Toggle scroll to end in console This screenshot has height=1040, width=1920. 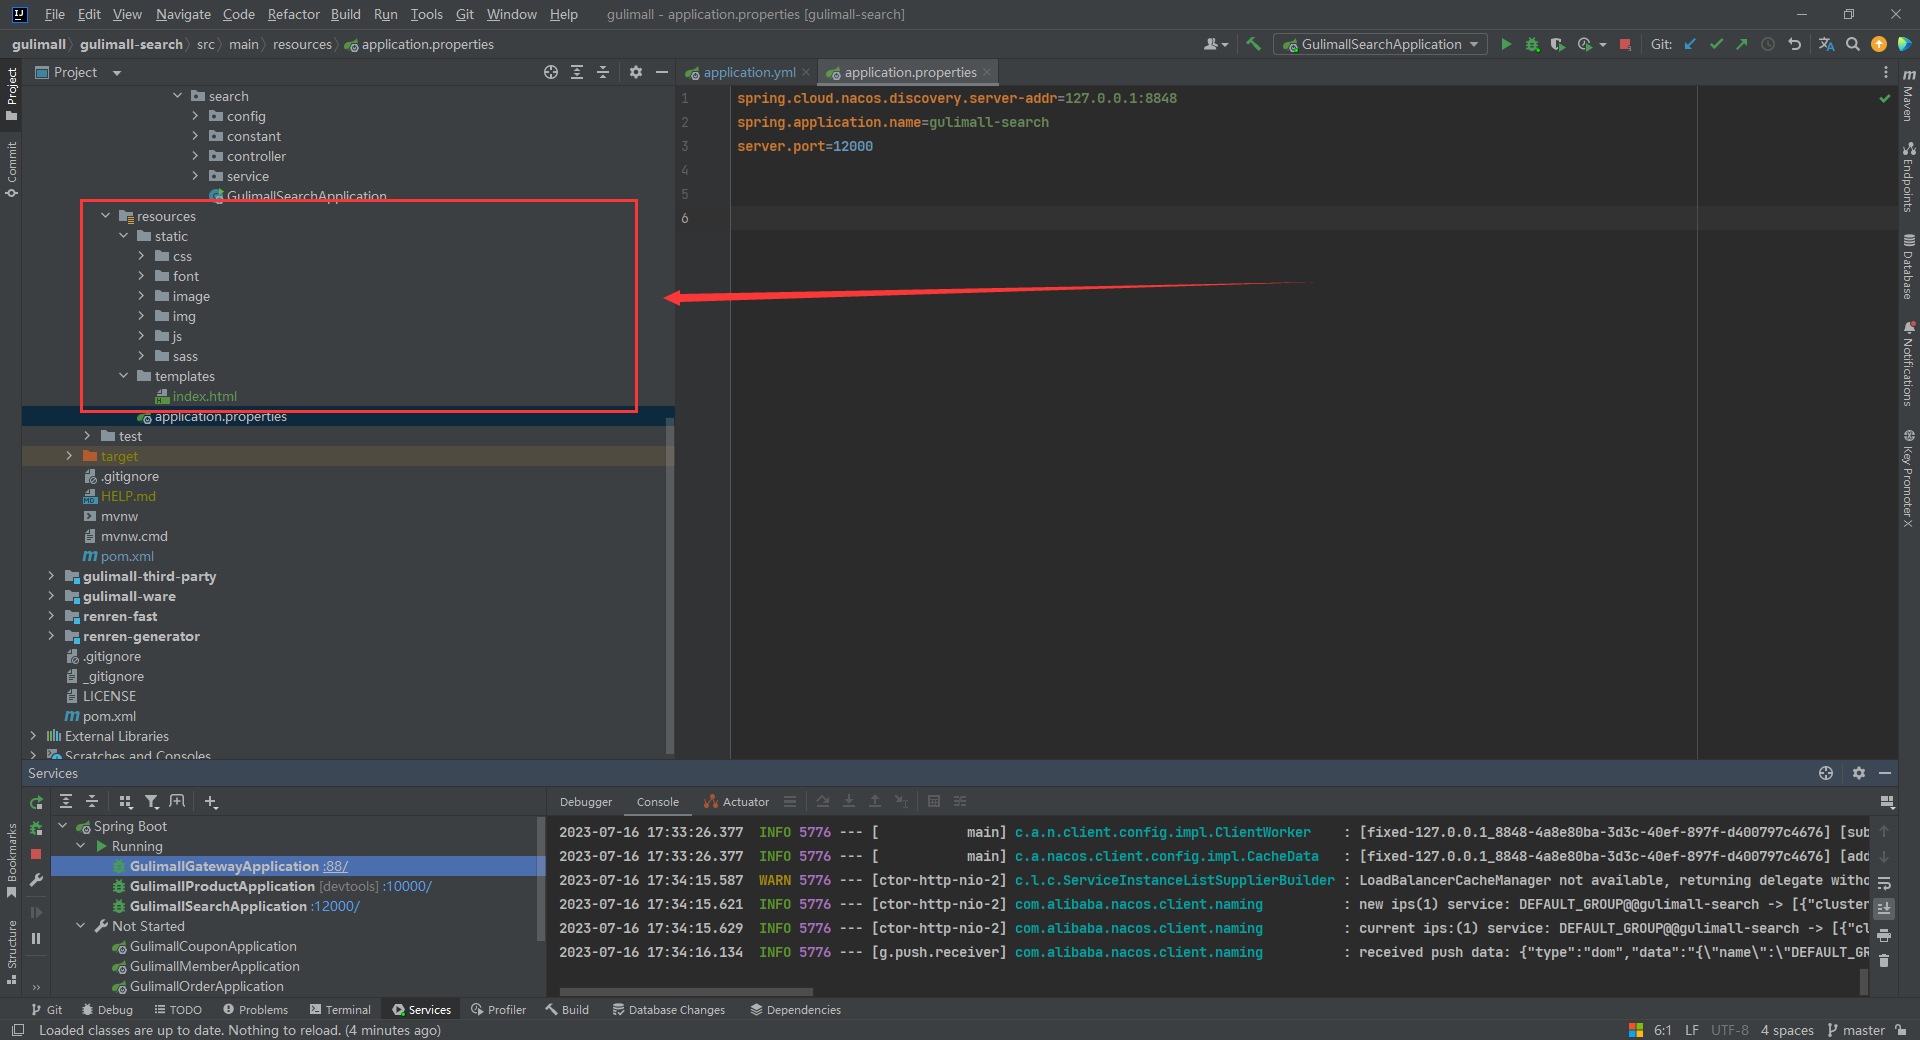click(1884, 908)
